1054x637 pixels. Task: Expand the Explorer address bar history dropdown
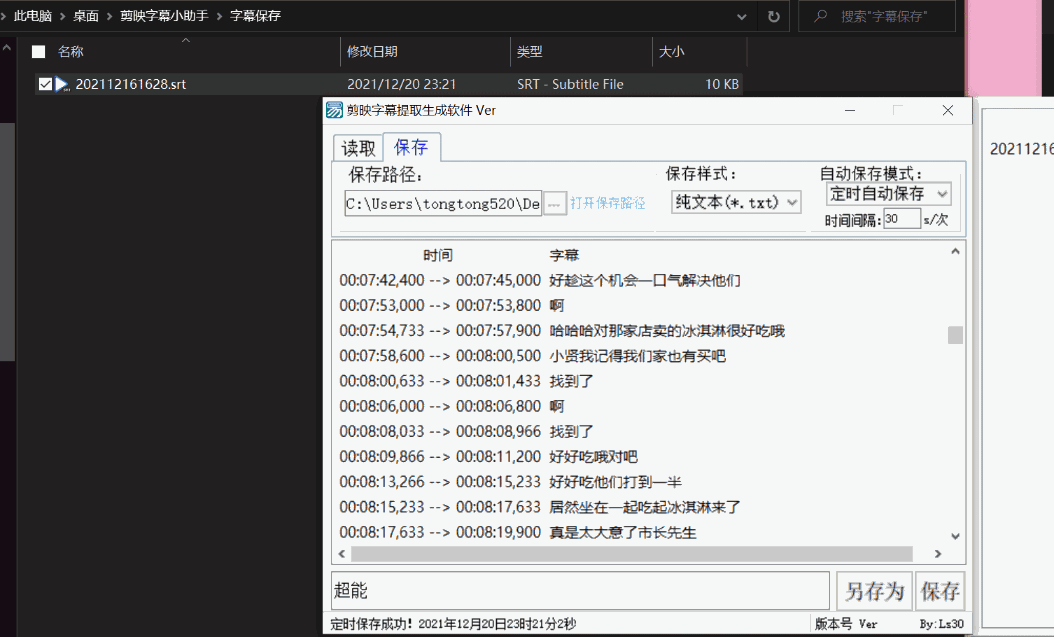[741, 16]
